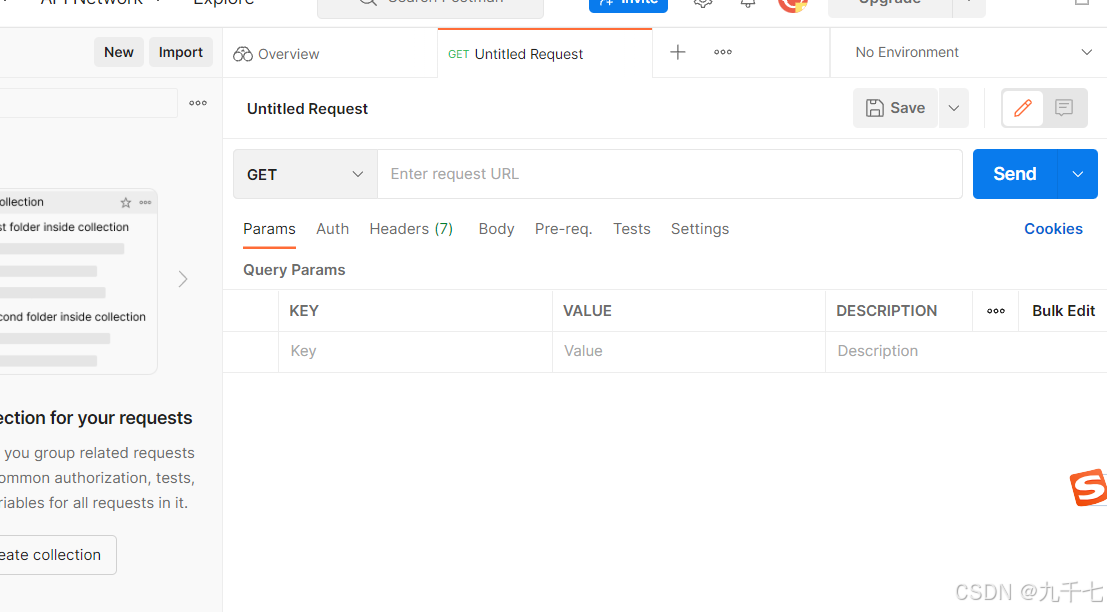Click the user avatar icon
The image size is (1107, 612).
point(793,5)
